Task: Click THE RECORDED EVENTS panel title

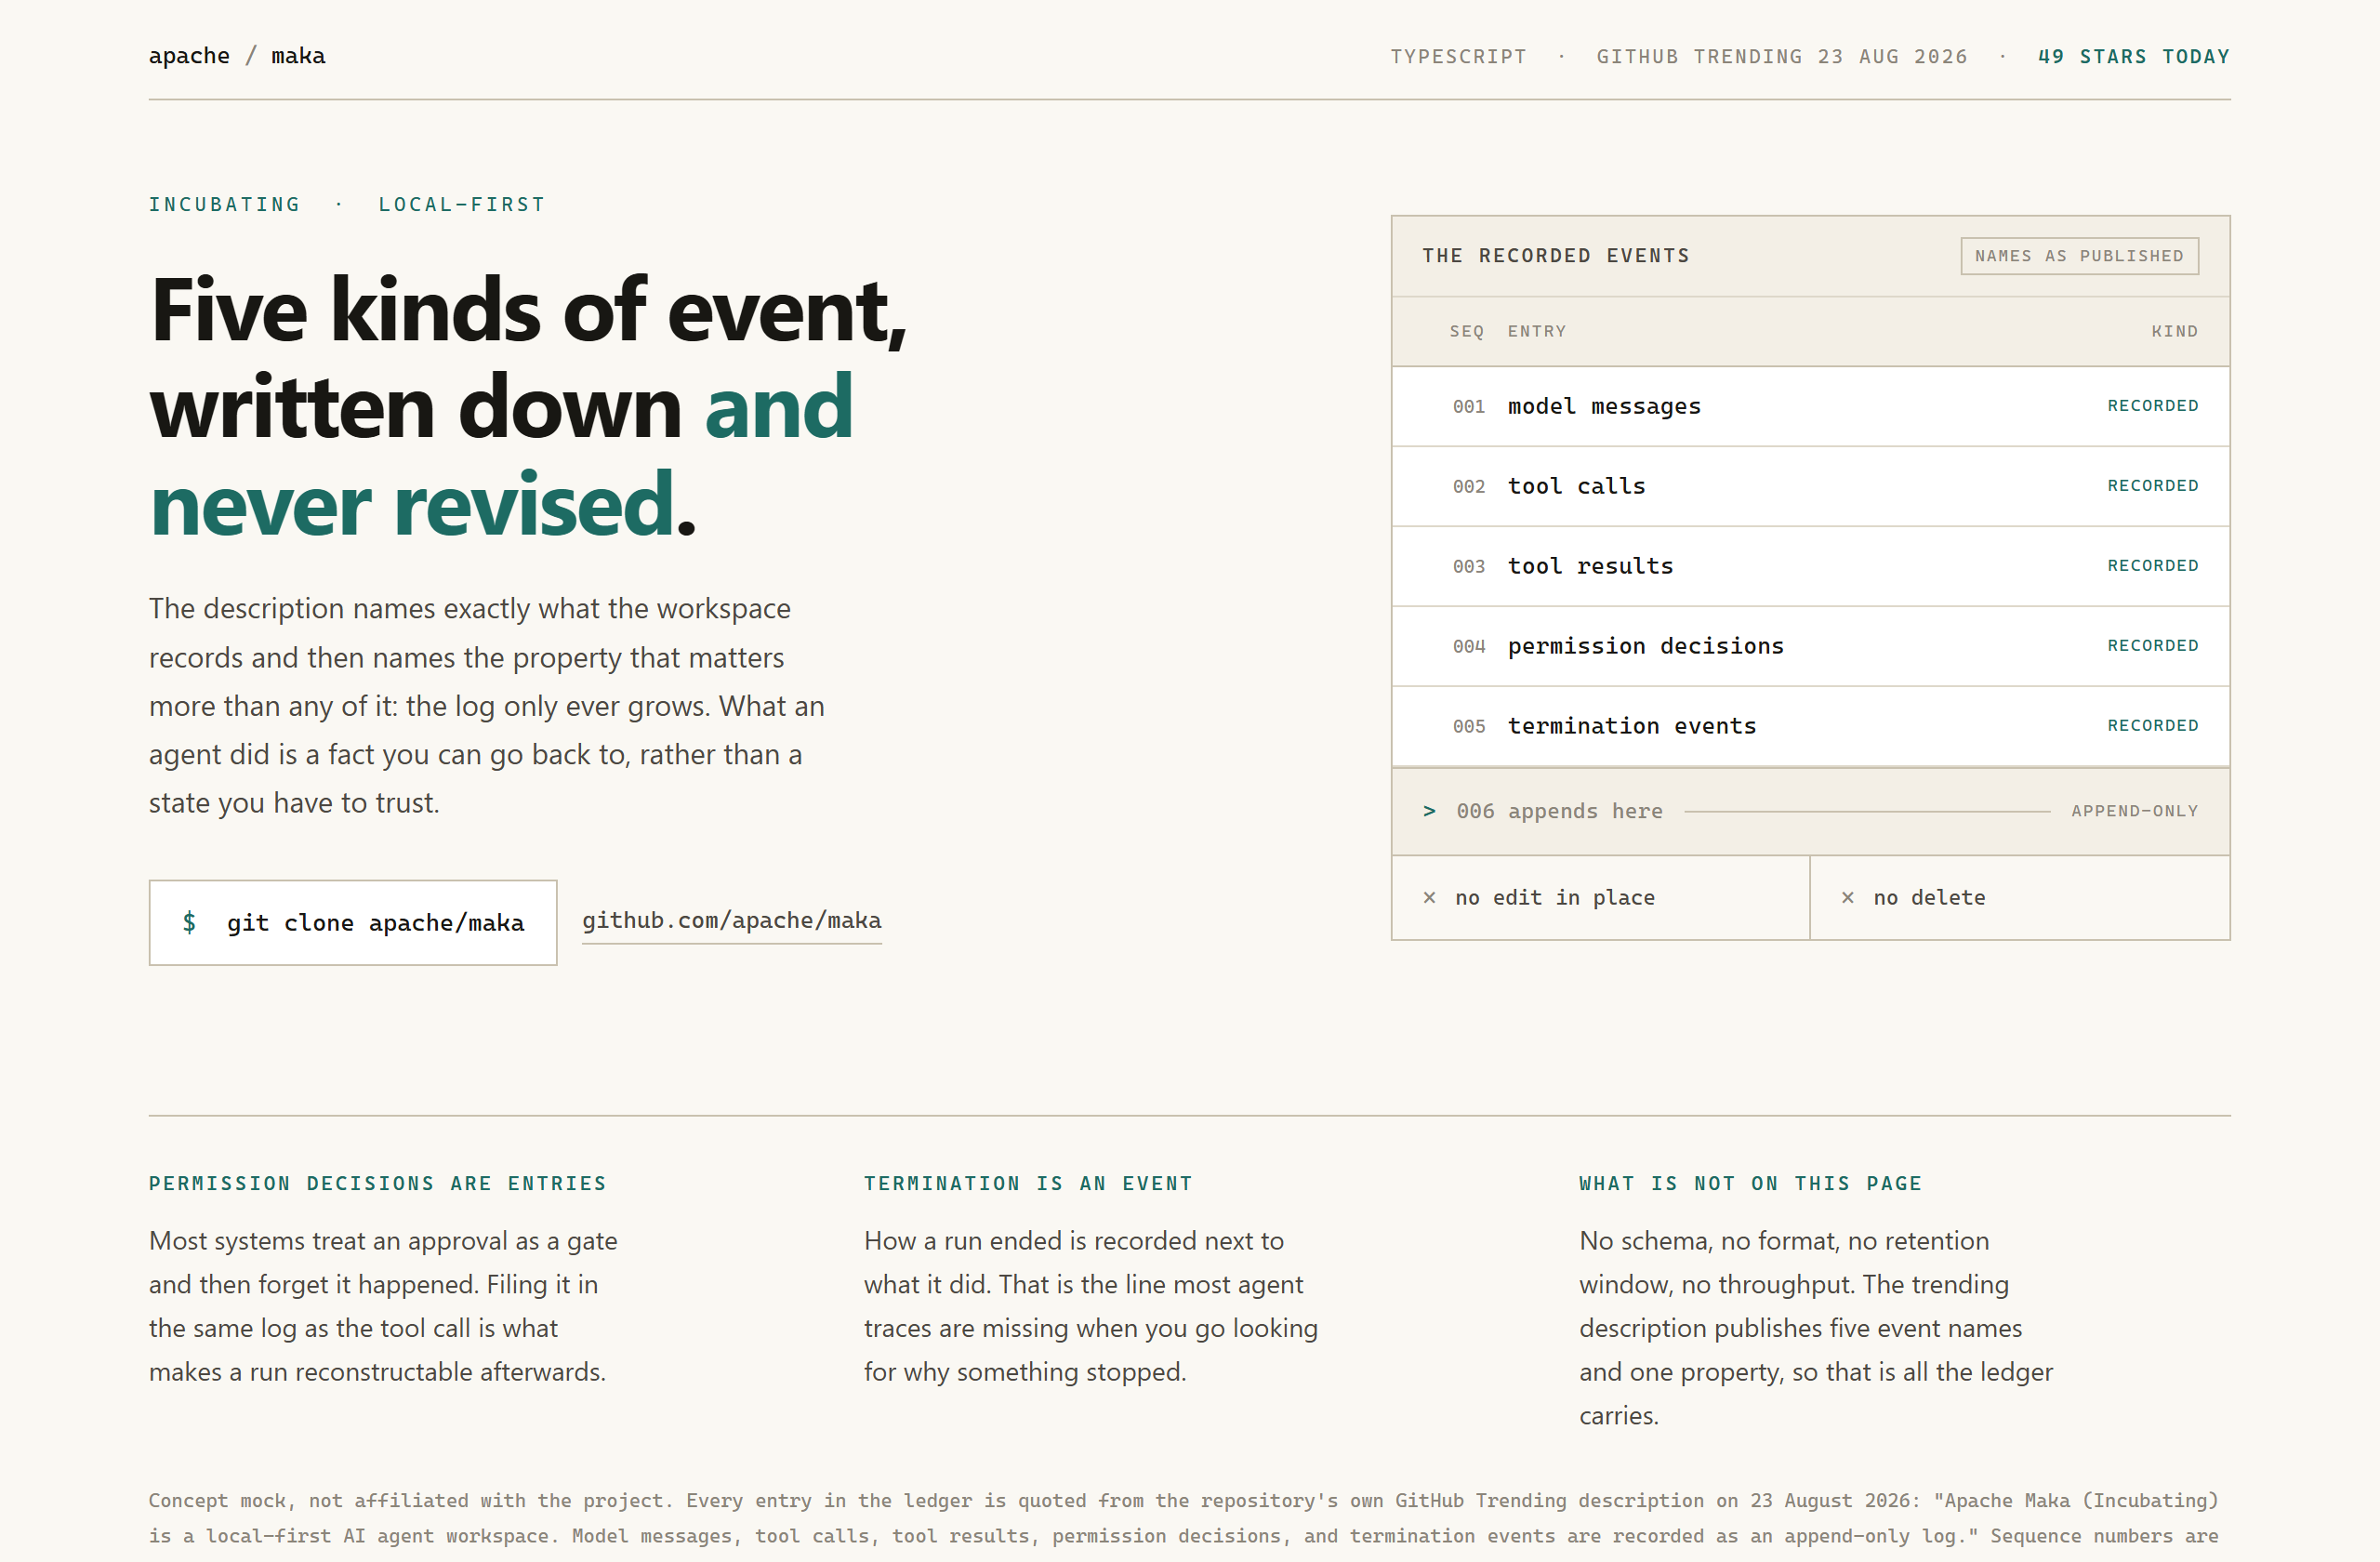Action: (x=1555, y=256)
